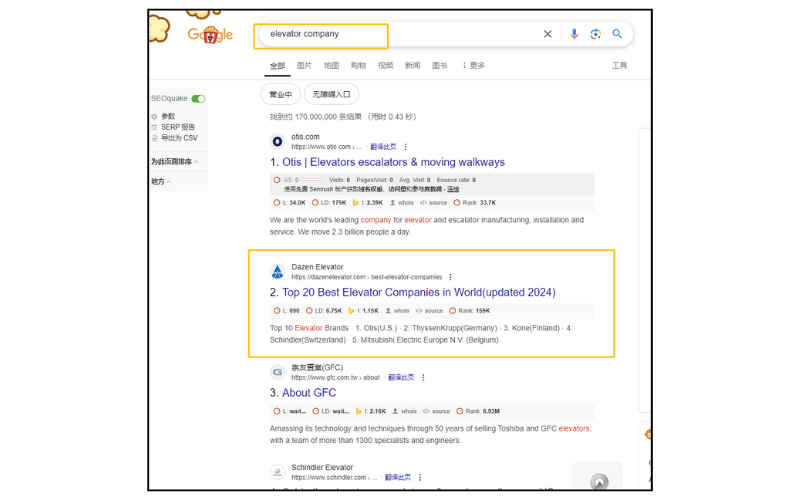800x500 pixels.
Task: Open Google Lens image search icon
Action: (595, 34)
